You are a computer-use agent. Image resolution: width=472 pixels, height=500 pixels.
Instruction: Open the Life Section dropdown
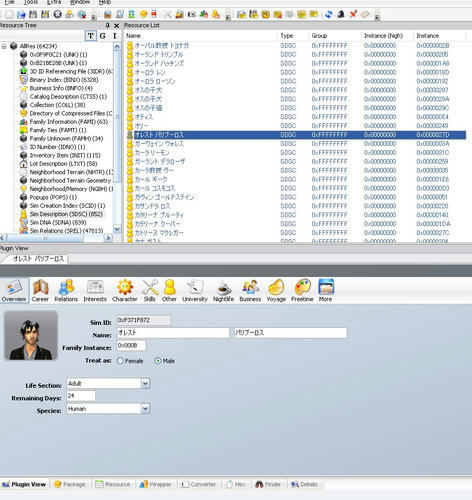(x=145, y=383)
